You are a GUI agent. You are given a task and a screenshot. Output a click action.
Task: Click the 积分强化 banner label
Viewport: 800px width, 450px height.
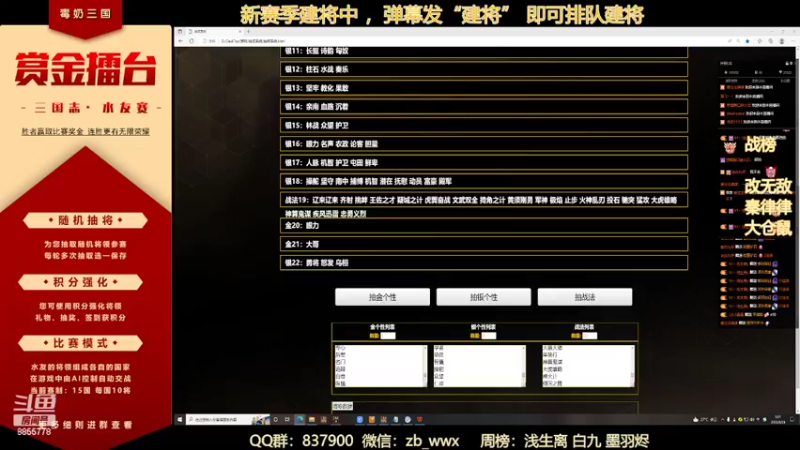point(81,282)
